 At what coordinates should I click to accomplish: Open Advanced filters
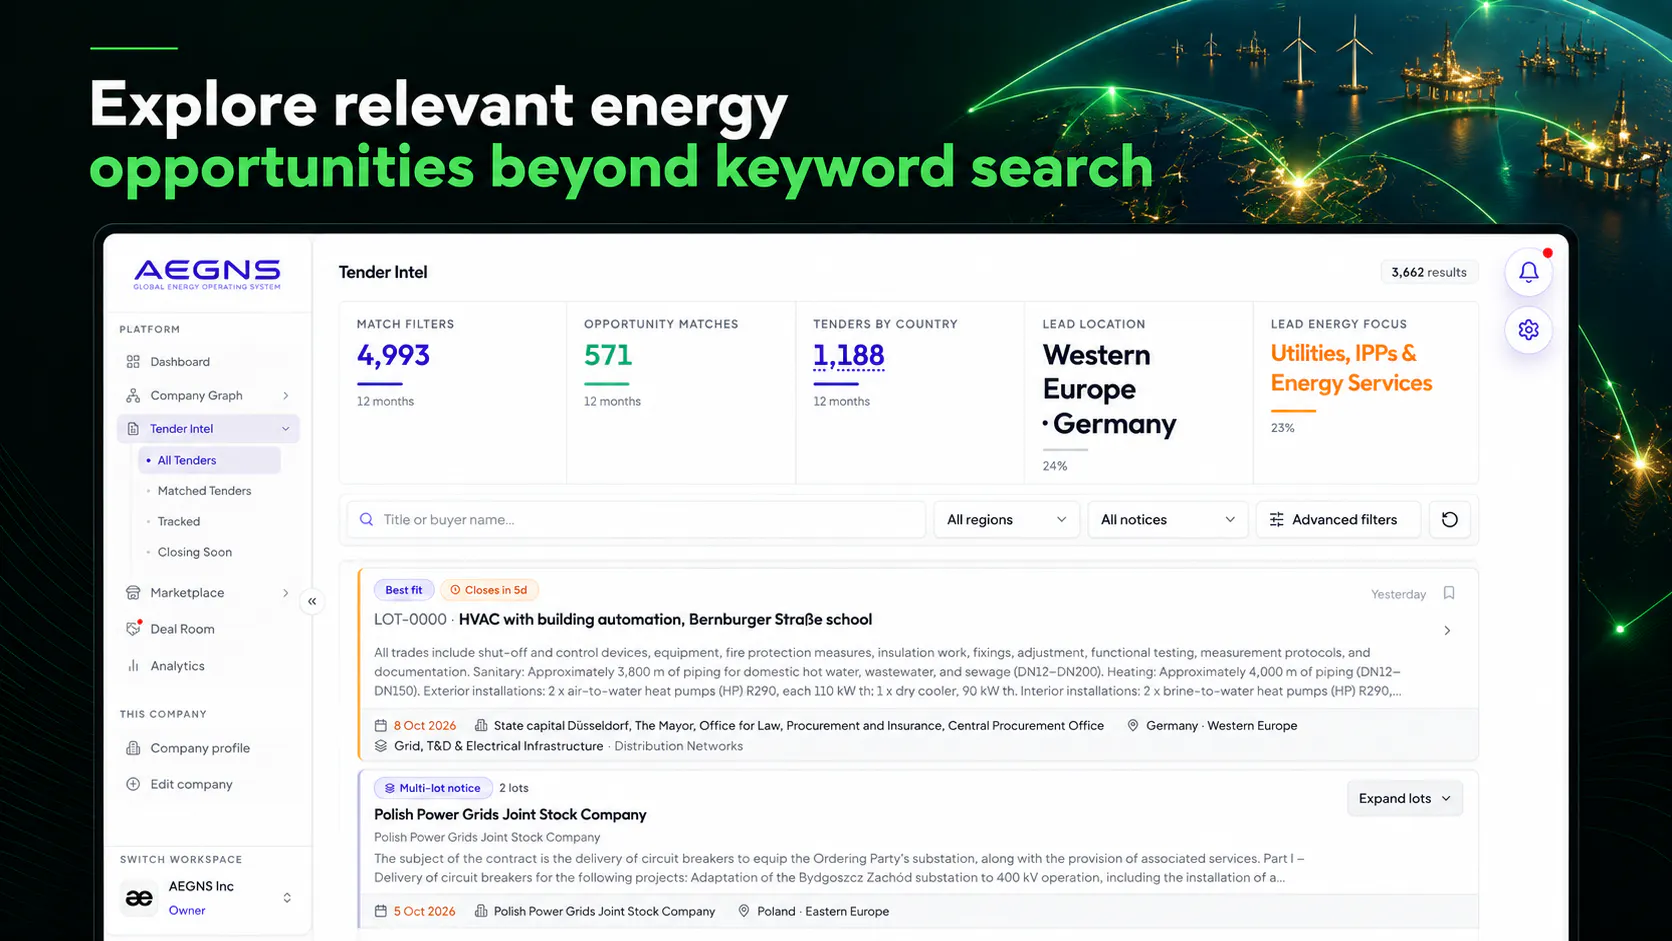(1338, 520)
